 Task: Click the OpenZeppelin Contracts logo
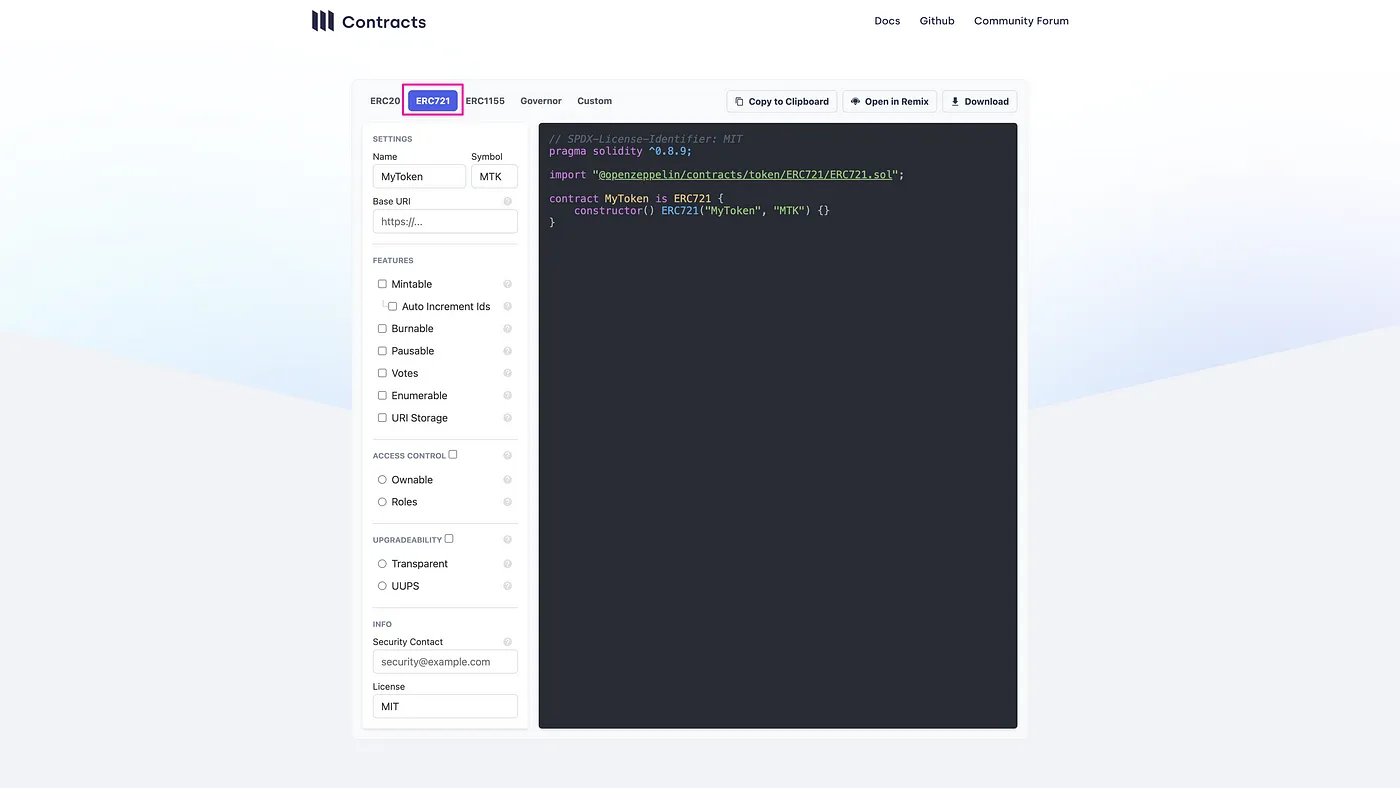[368, 21]
